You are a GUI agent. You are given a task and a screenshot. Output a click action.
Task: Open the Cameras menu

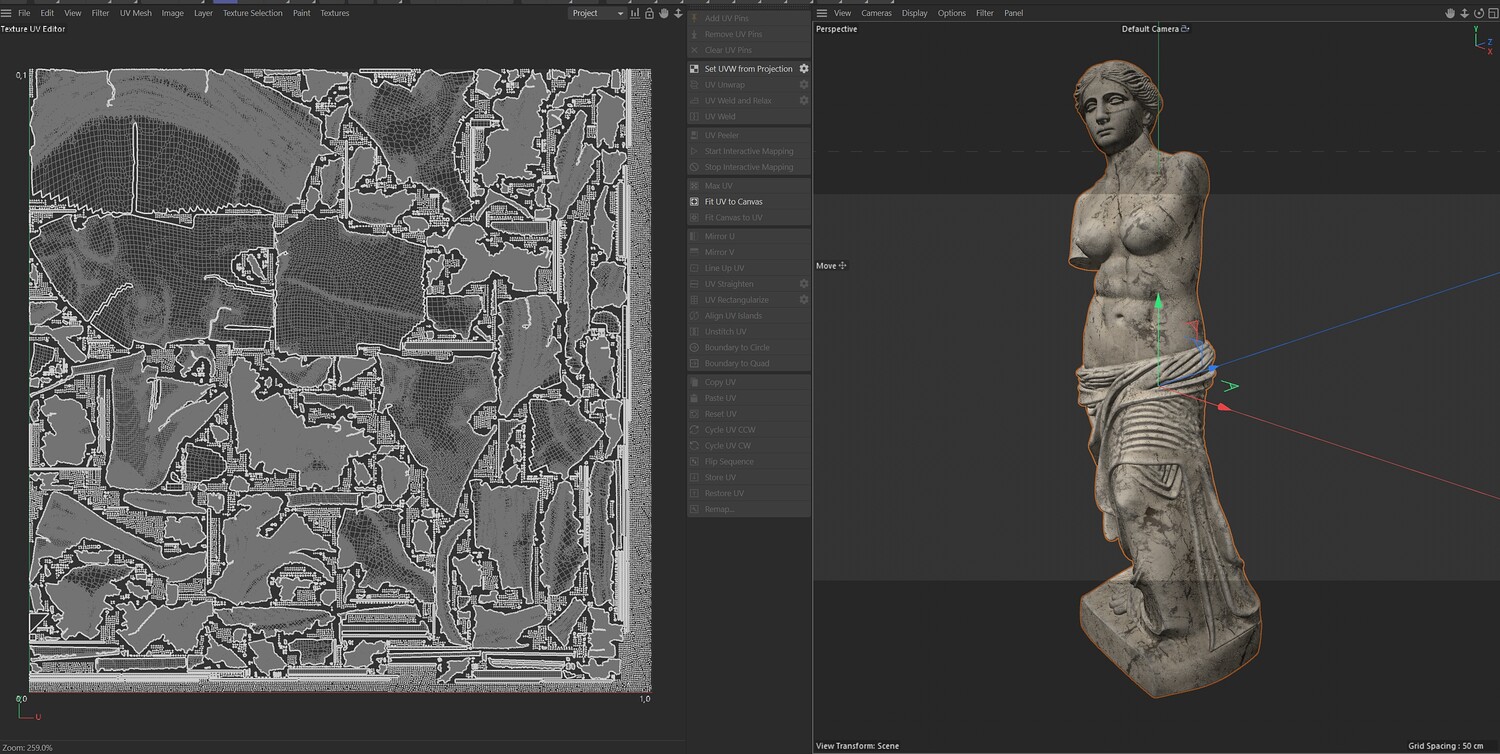click(877, 13)
